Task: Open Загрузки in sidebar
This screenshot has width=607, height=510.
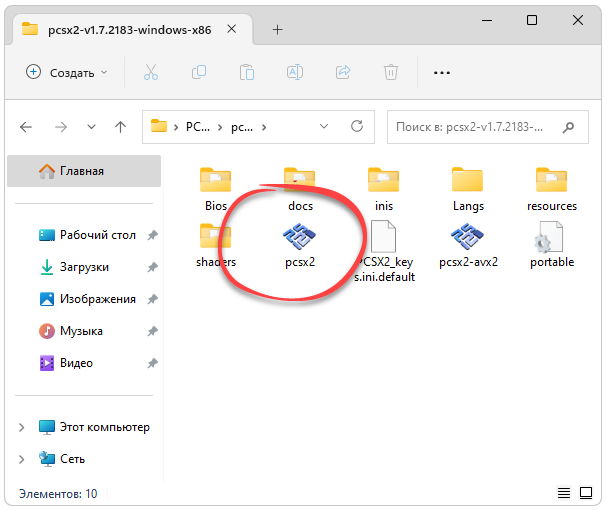Action: pos(75,267)
